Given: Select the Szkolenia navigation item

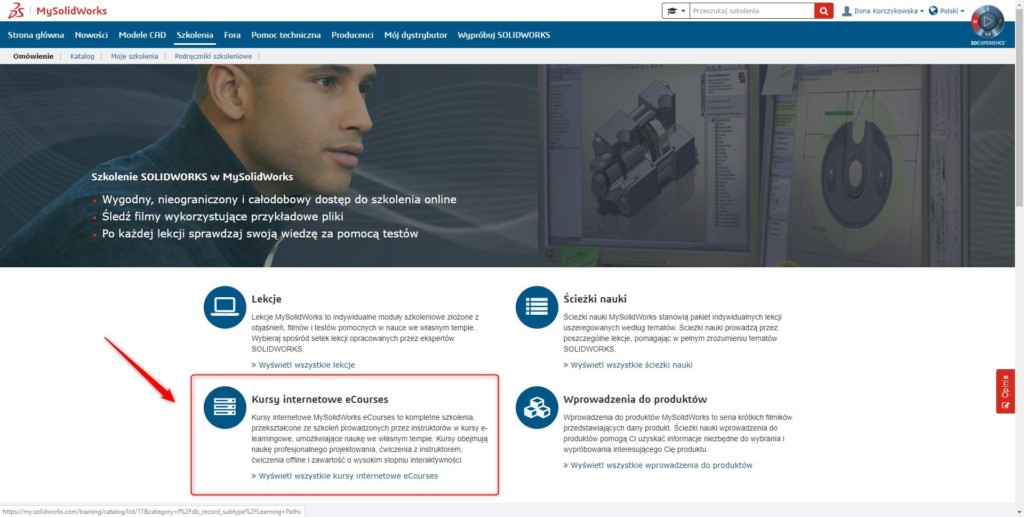Looking at the screenshot, I should pos(195,35).
